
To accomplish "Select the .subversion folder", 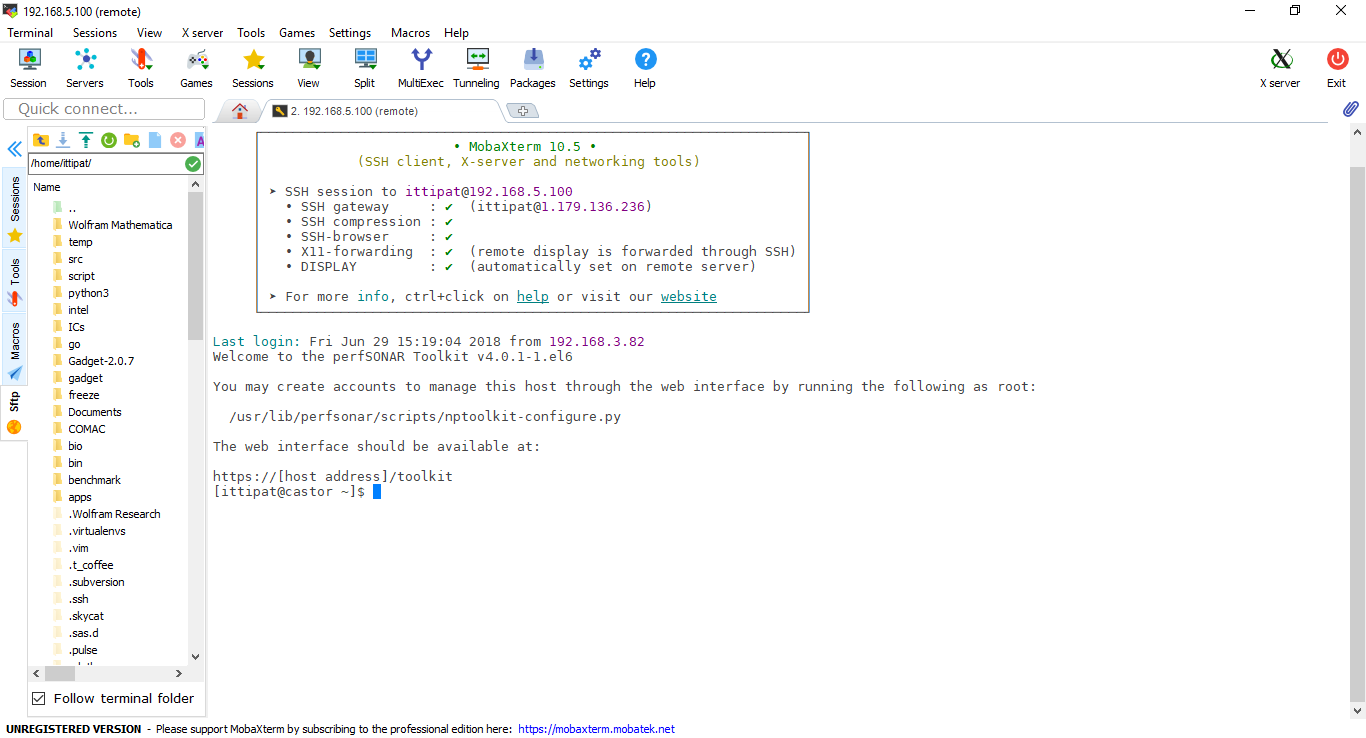I will [x=96, y=582].
